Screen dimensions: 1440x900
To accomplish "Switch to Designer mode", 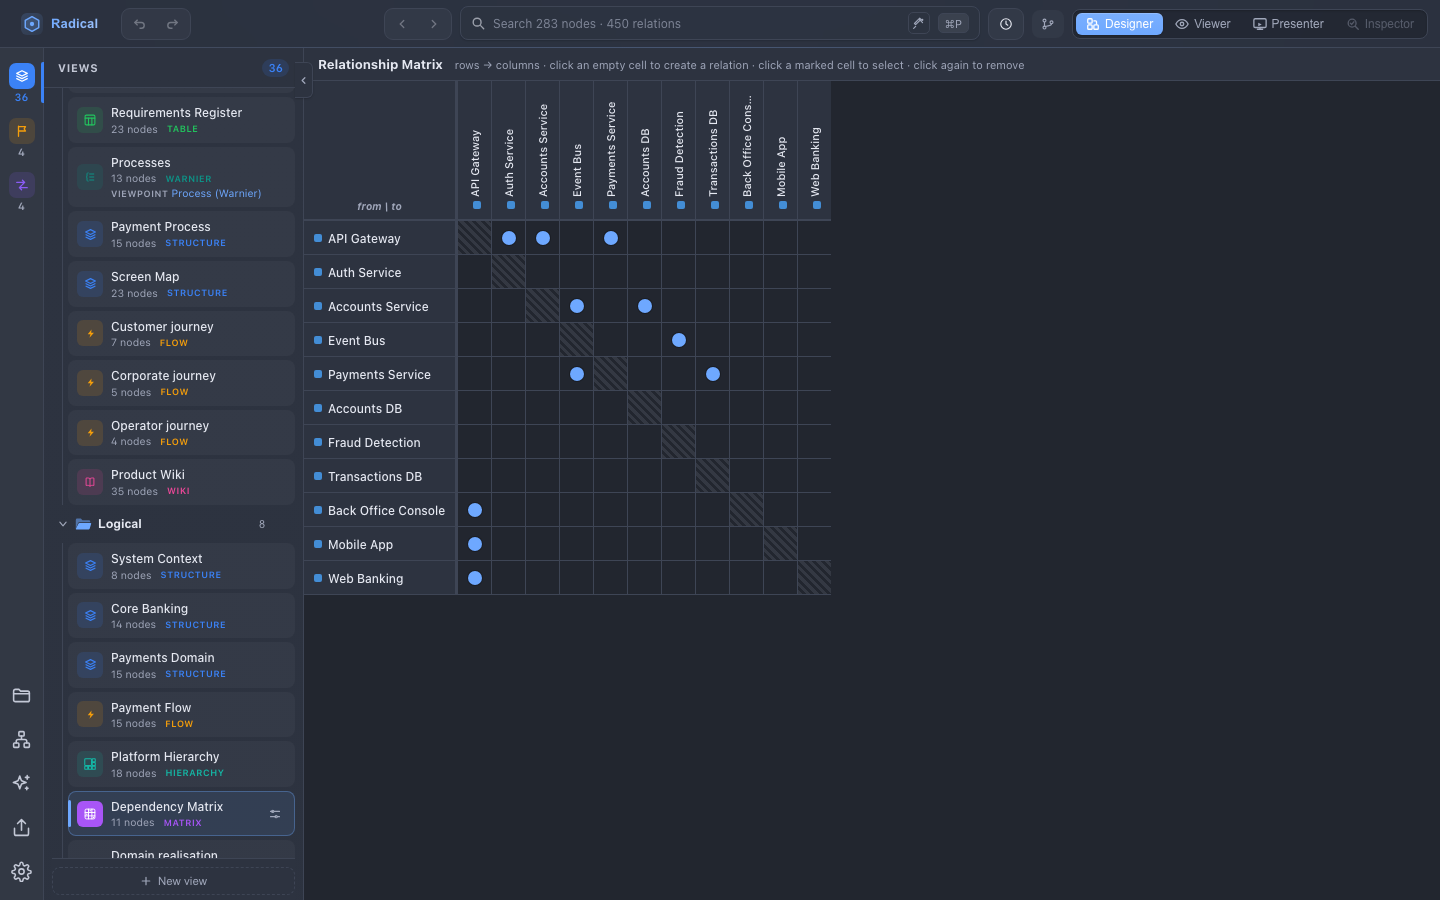I will pyautogui.click(x=1119, y=24).
